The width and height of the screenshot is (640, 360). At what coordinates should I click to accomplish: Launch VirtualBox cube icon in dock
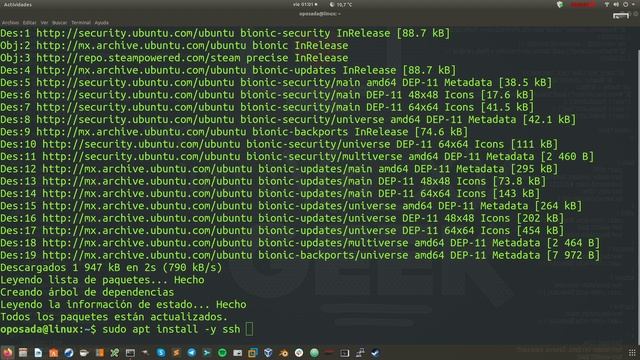coord(268,353)
